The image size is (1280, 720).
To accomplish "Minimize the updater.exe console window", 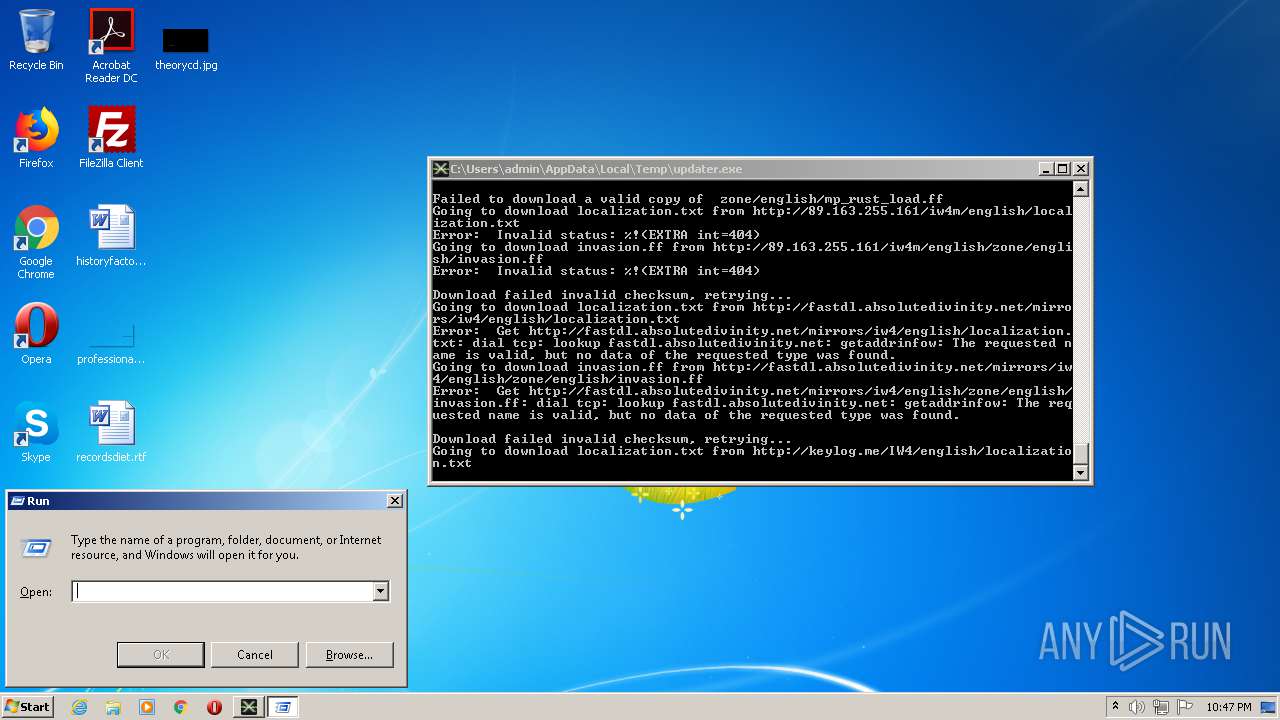I will pyautogui.click(x=1046, y=169).
